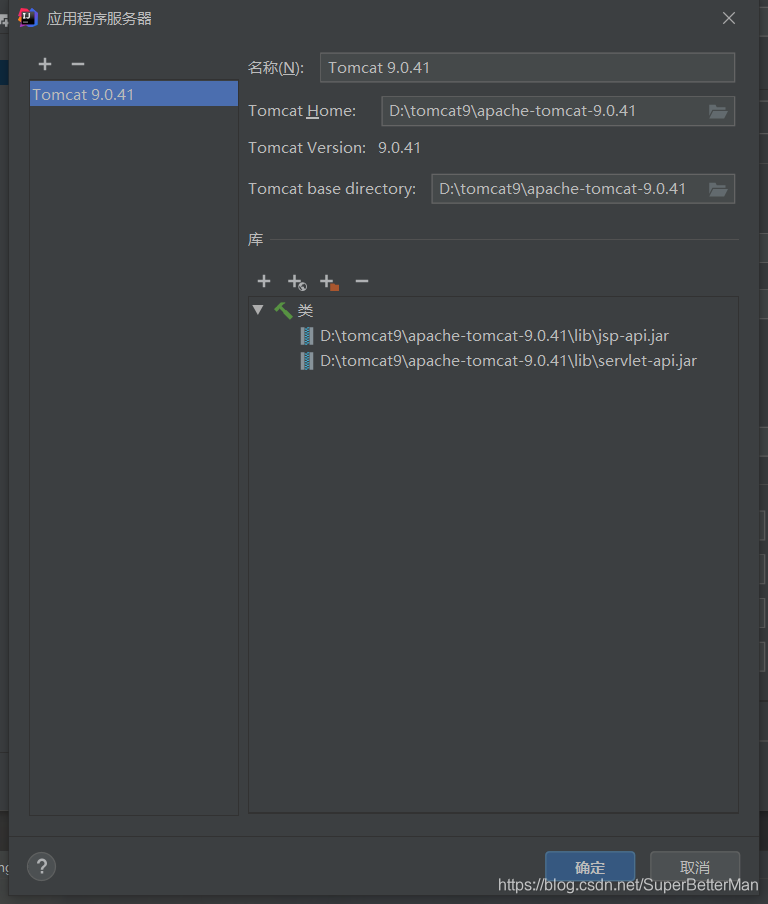Click the Tomcat Home: label
The width and height of the screenshot is (768, 904).
(302, 111)
